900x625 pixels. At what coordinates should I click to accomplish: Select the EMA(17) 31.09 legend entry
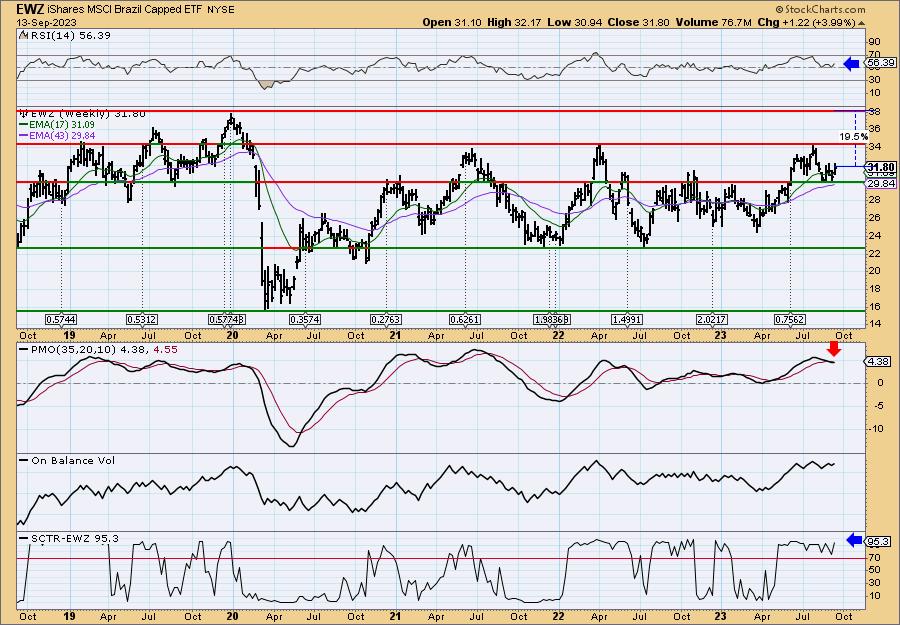point(57,125)
